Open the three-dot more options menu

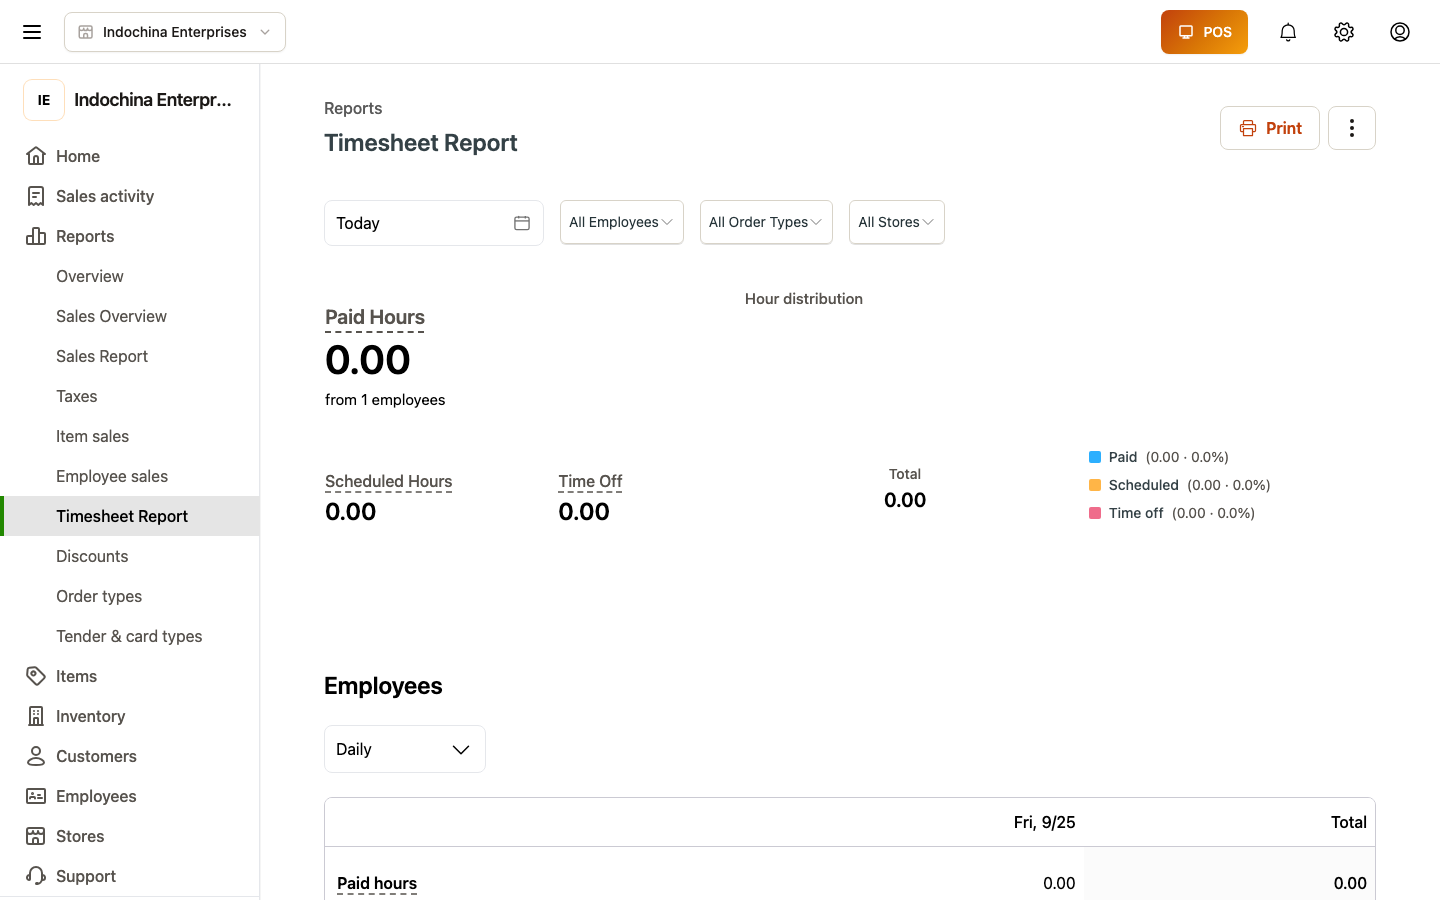[1352, 128]
